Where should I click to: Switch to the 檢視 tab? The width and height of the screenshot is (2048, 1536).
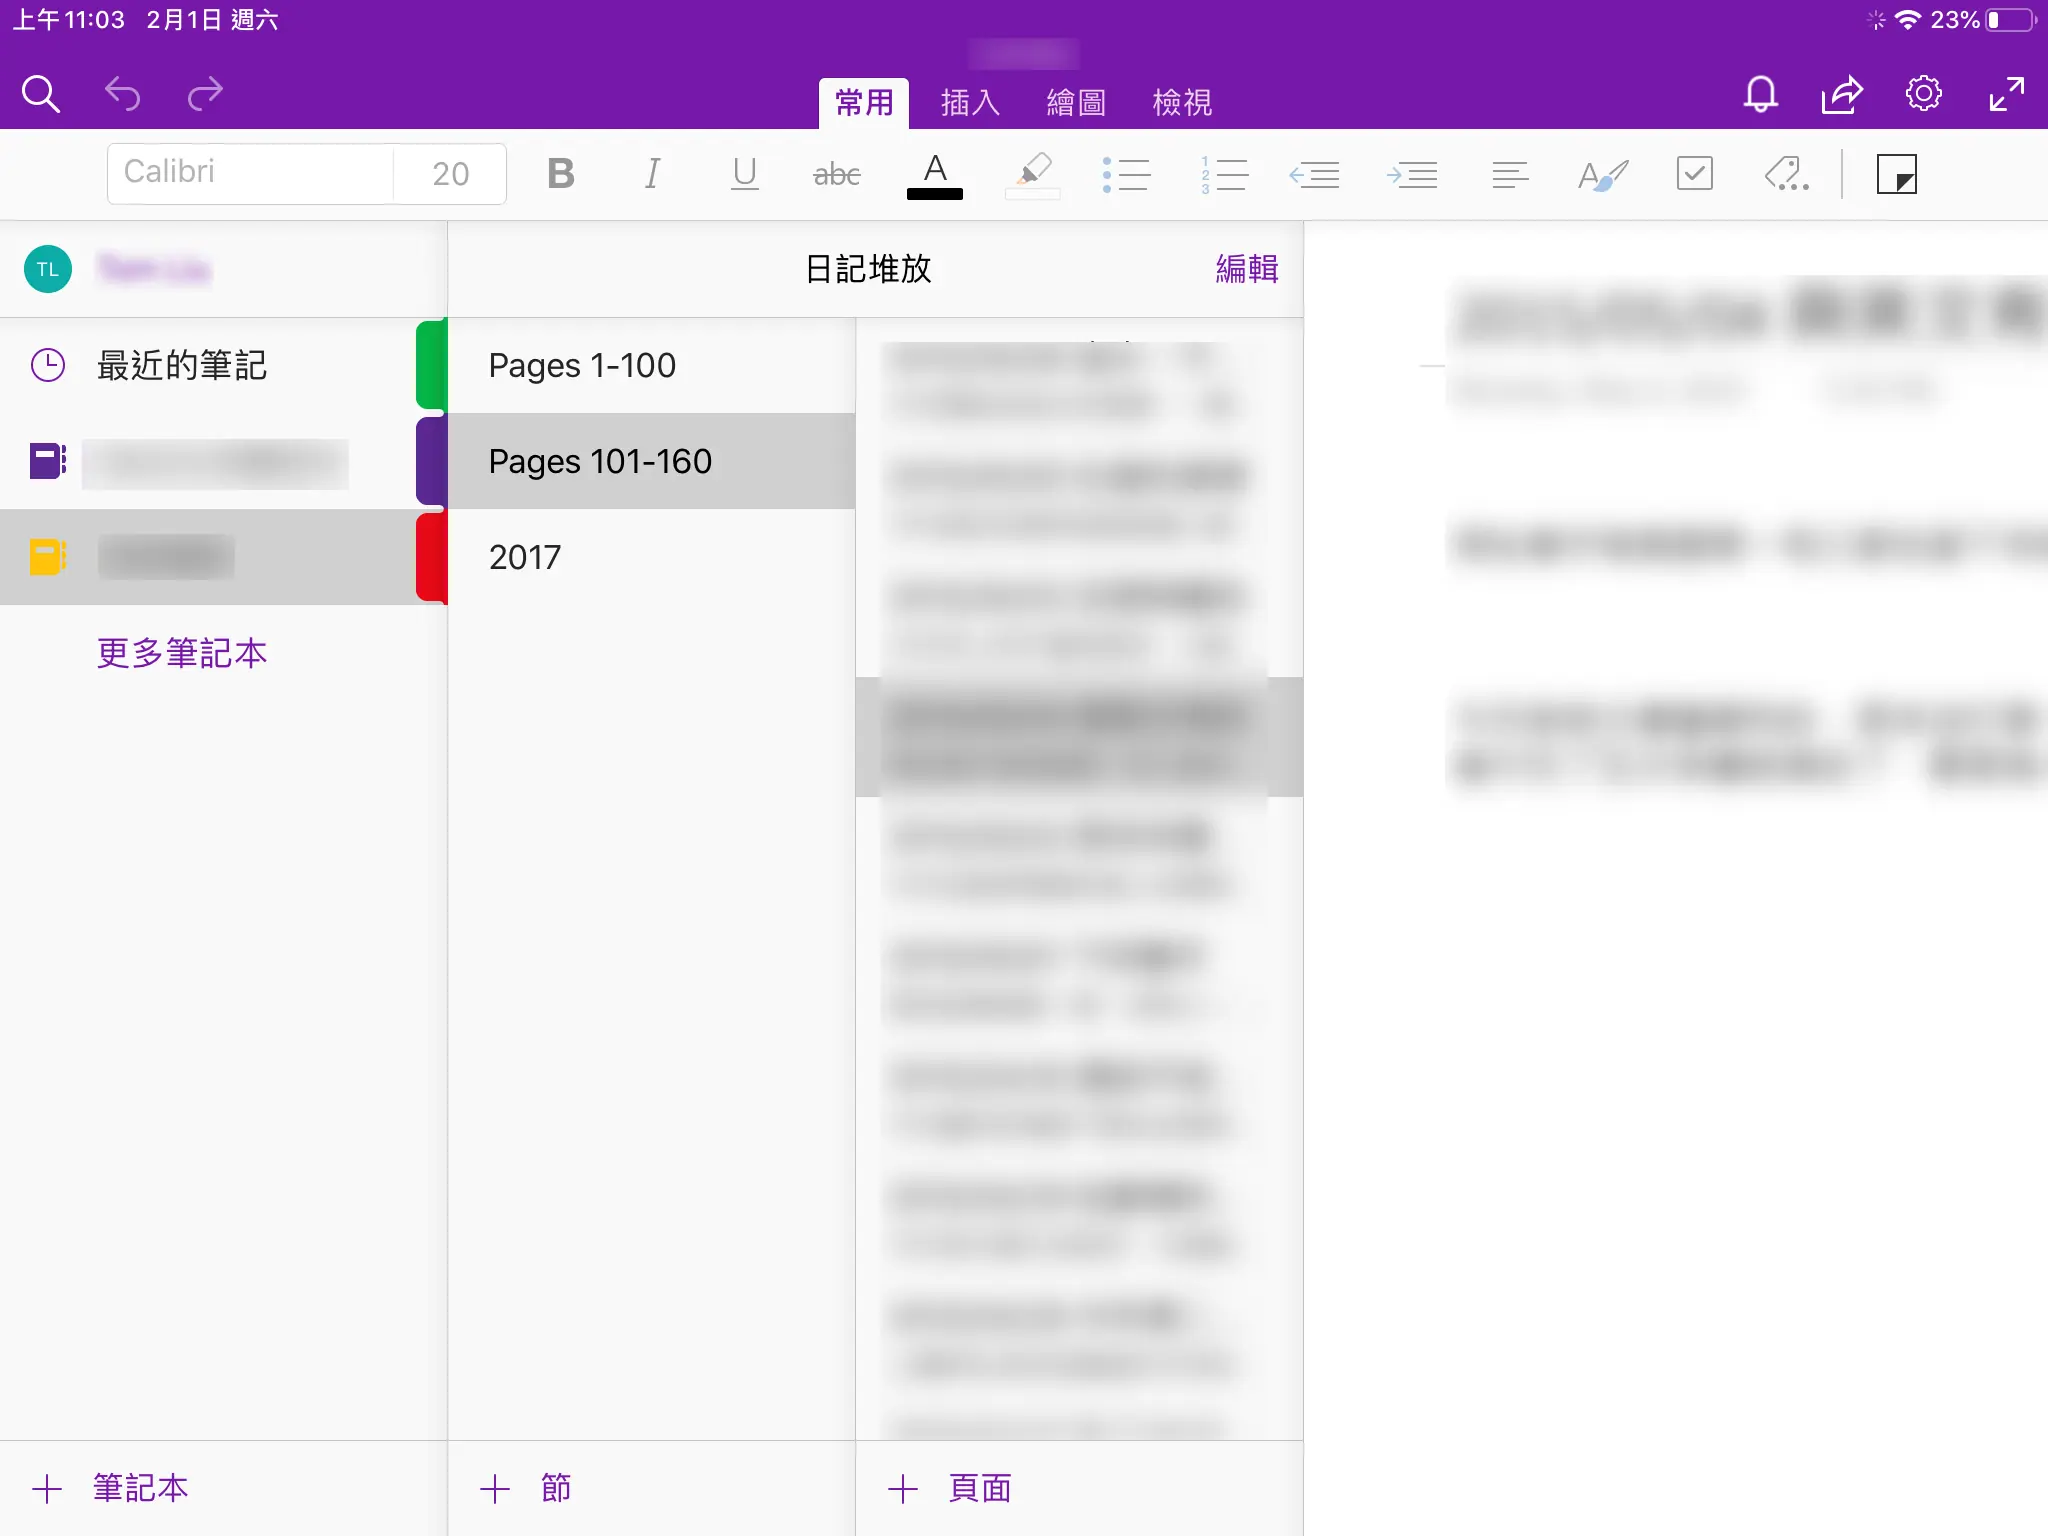(x=1182, y=102)
